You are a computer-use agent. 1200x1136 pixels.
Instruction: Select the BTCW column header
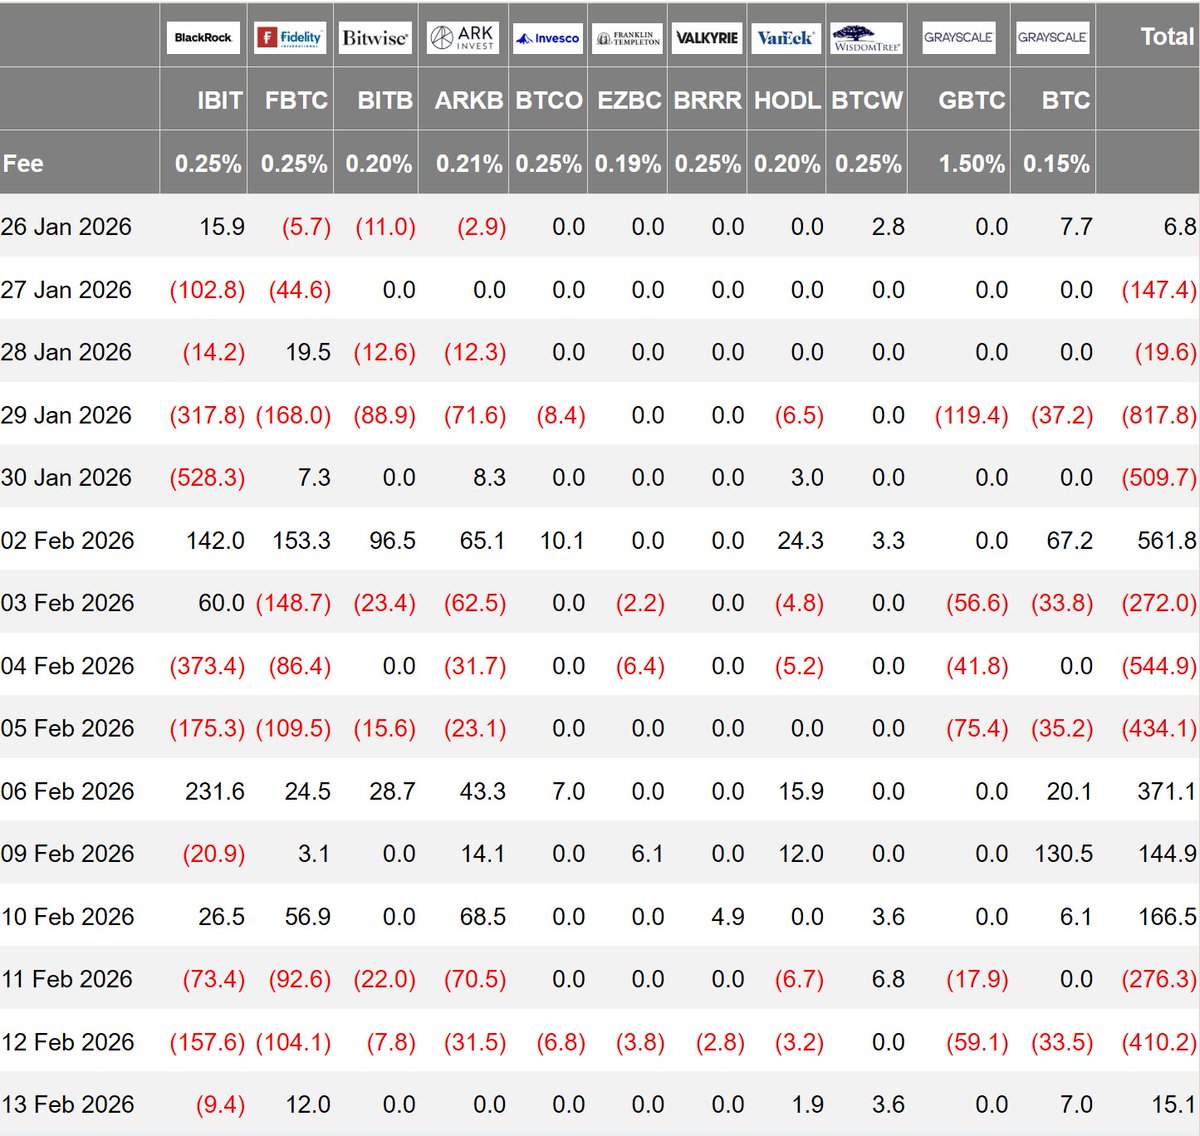pos(867,101)
